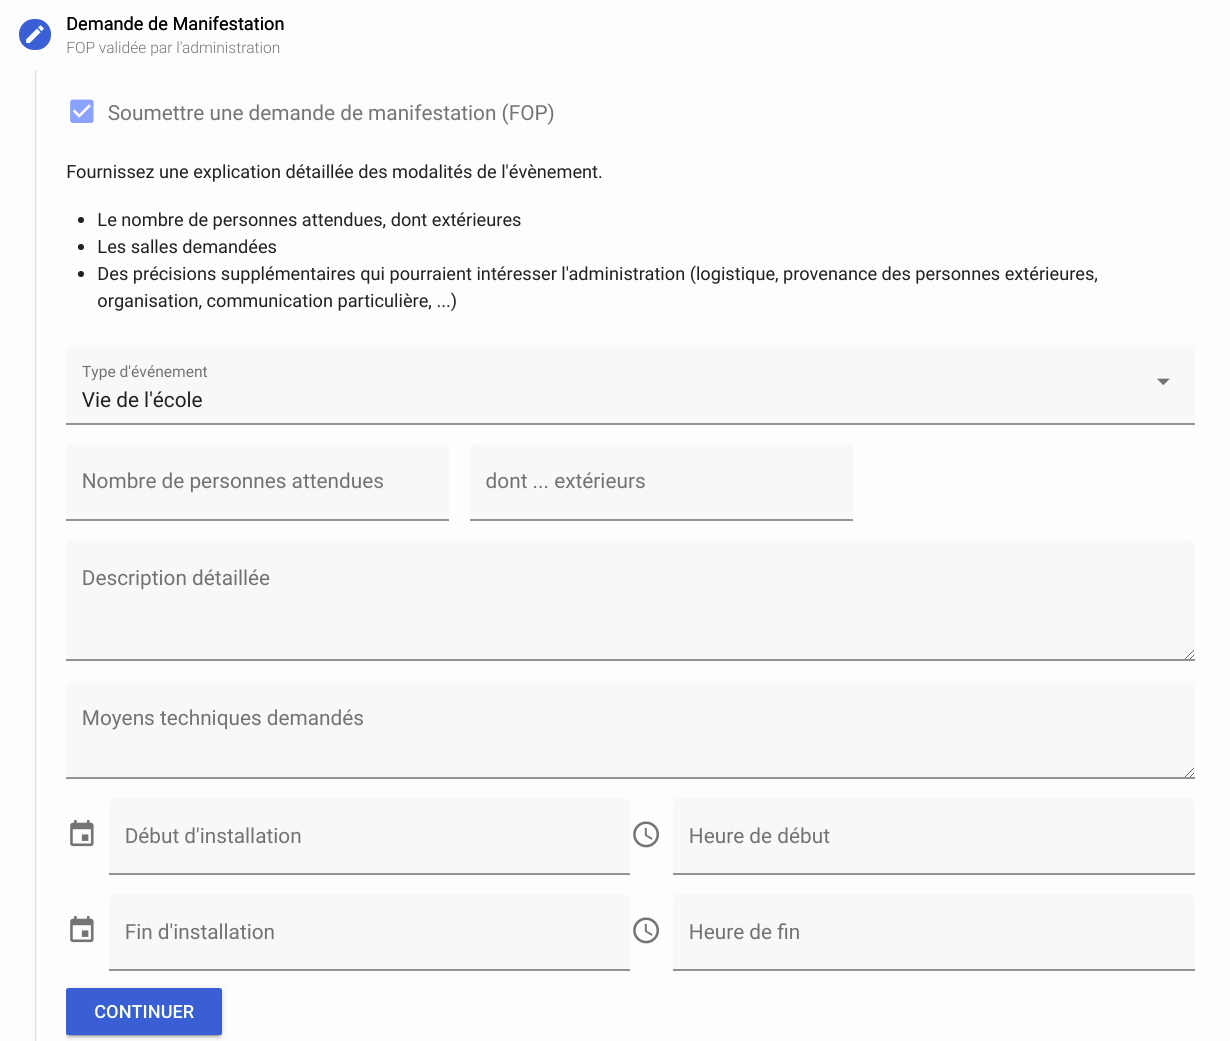
Task: Focus the Nombre de personnes attendues field
Action: point(257,482)
